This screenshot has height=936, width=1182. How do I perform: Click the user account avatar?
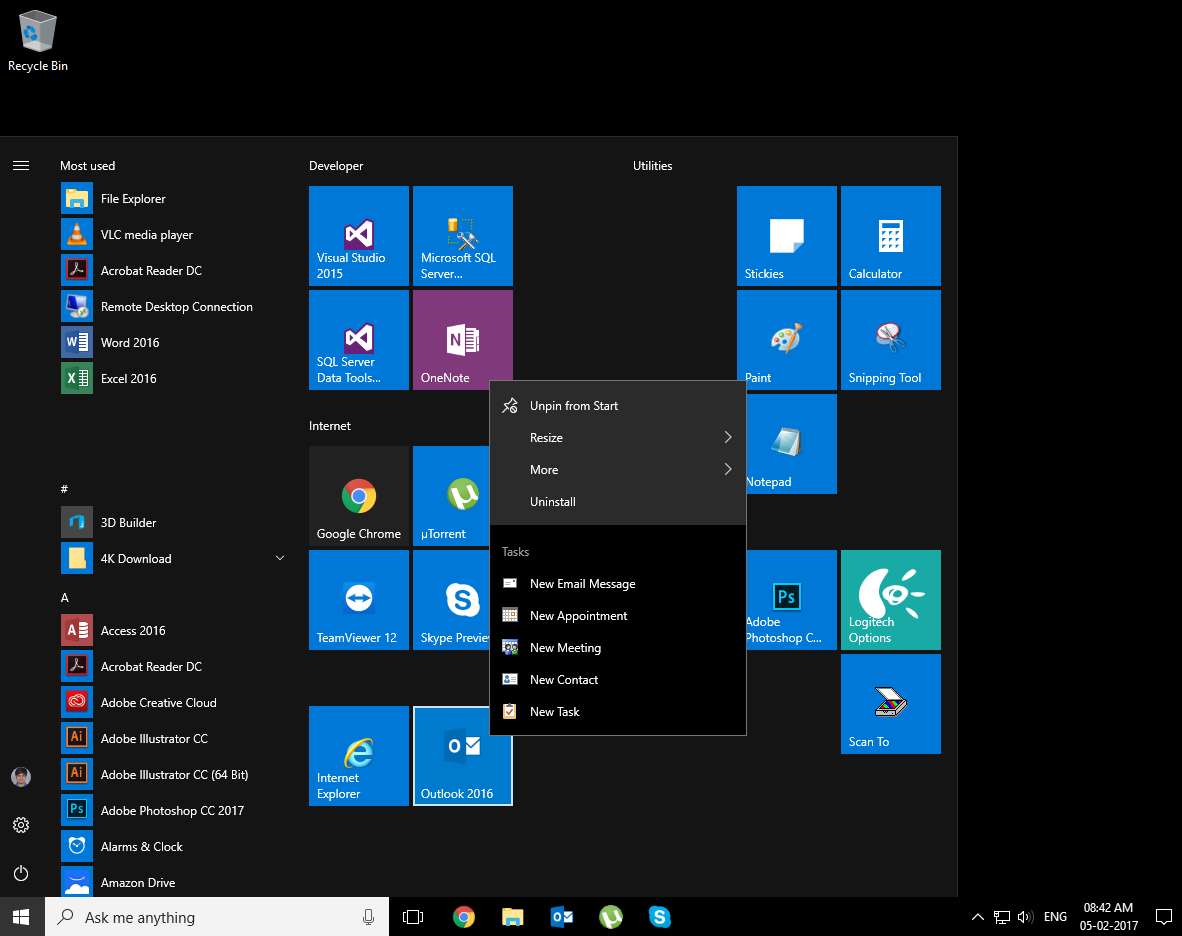coord(21,777)
